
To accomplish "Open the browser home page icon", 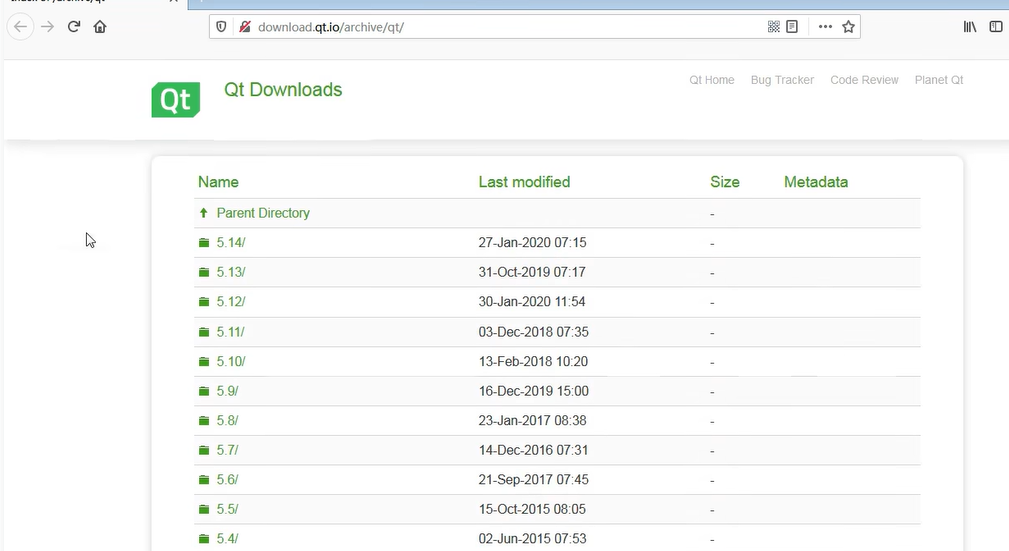I will tap(100, 27).
